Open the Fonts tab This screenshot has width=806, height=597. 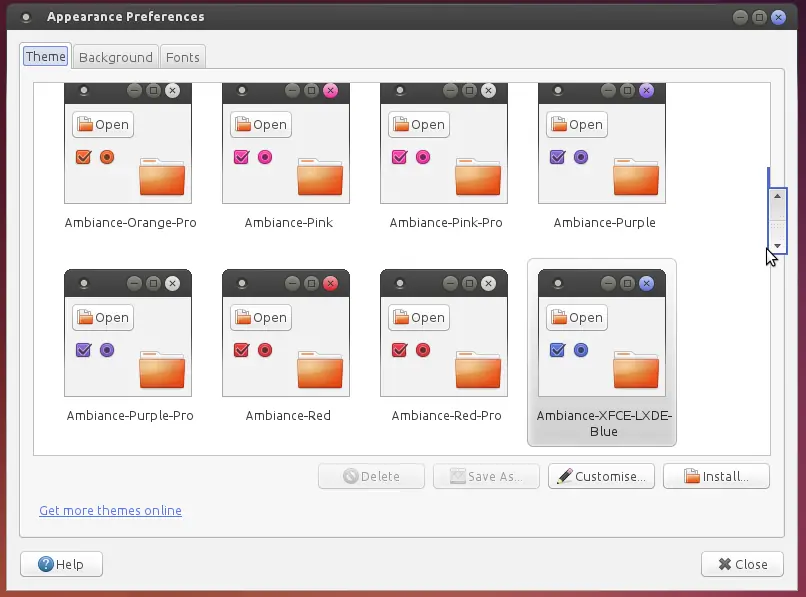pyautogui.click(x=182, y=57)
